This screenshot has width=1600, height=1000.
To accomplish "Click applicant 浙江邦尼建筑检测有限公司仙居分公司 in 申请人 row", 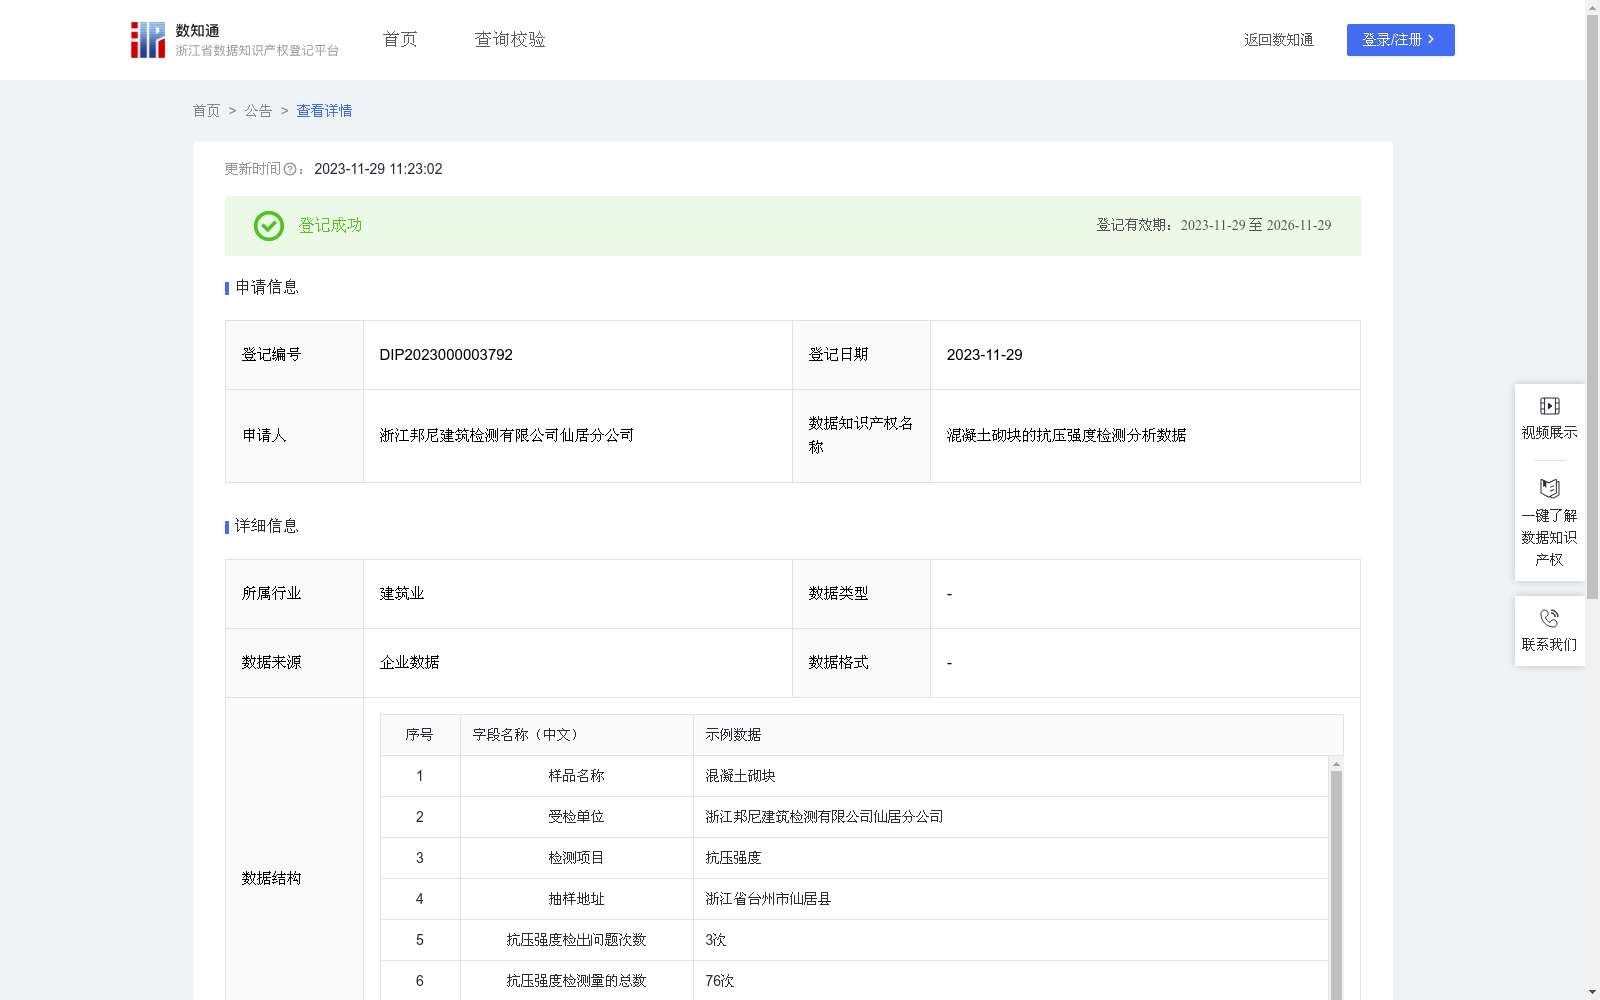I will (x=506, y=436).
